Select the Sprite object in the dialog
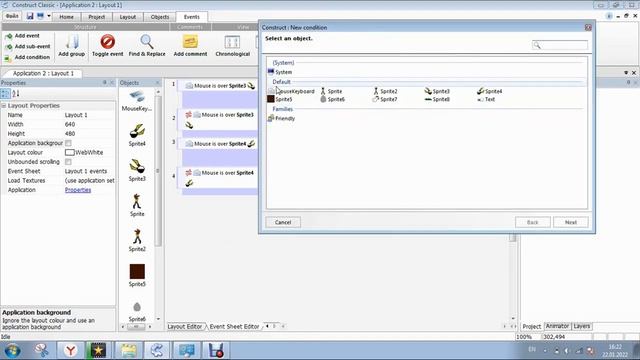 coord(331,91)
